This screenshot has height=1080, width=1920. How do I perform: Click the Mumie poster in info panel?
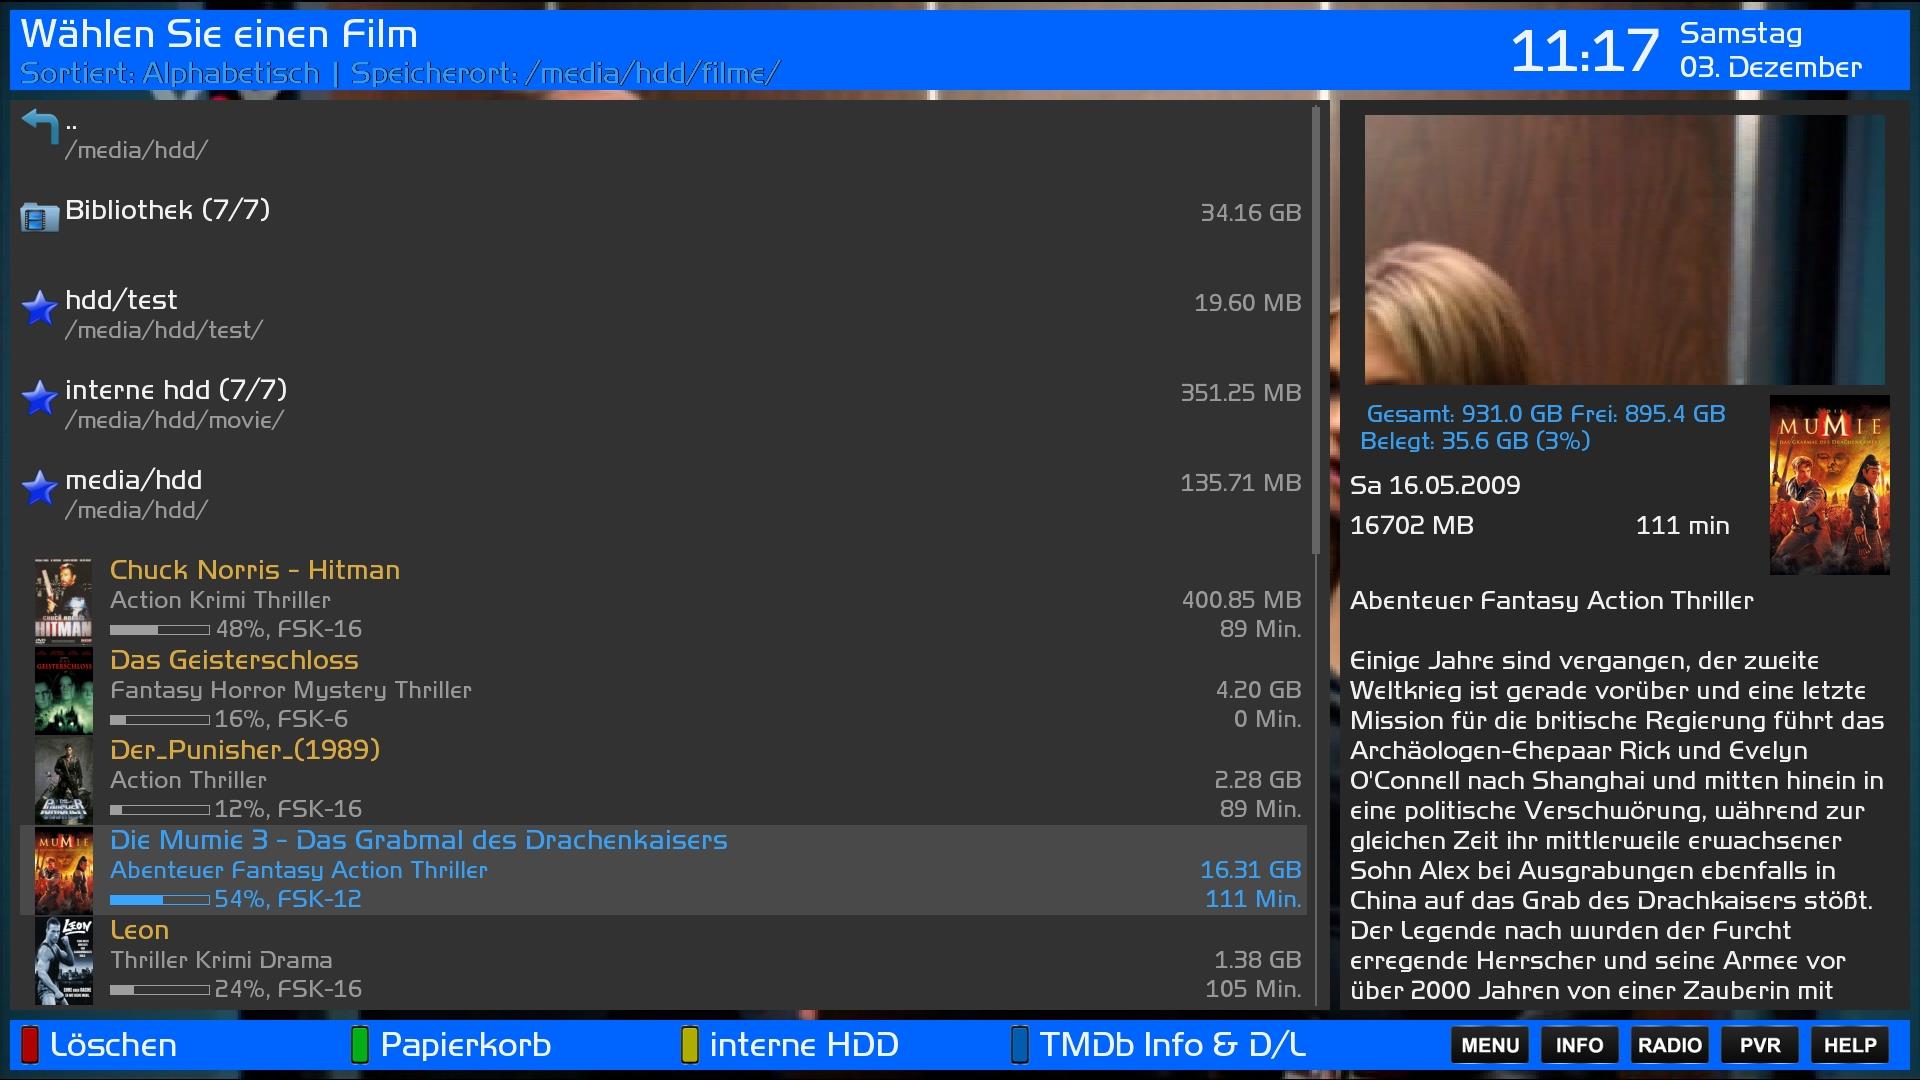click(1829, 485)
